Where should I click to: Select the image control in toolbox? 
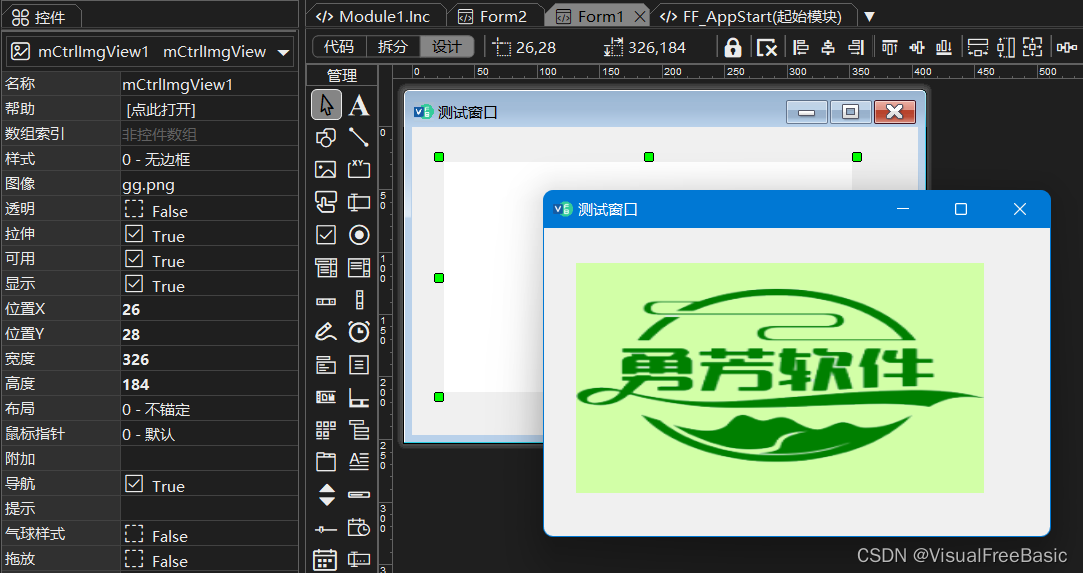pos(326,170)
